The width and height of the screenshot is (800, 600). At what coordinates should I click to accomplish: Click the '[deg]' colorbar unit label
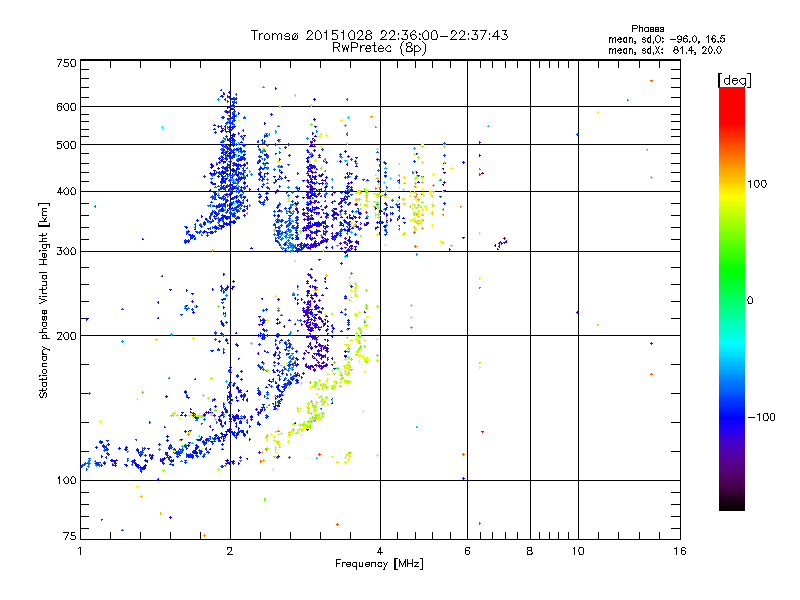coord(734,80)
